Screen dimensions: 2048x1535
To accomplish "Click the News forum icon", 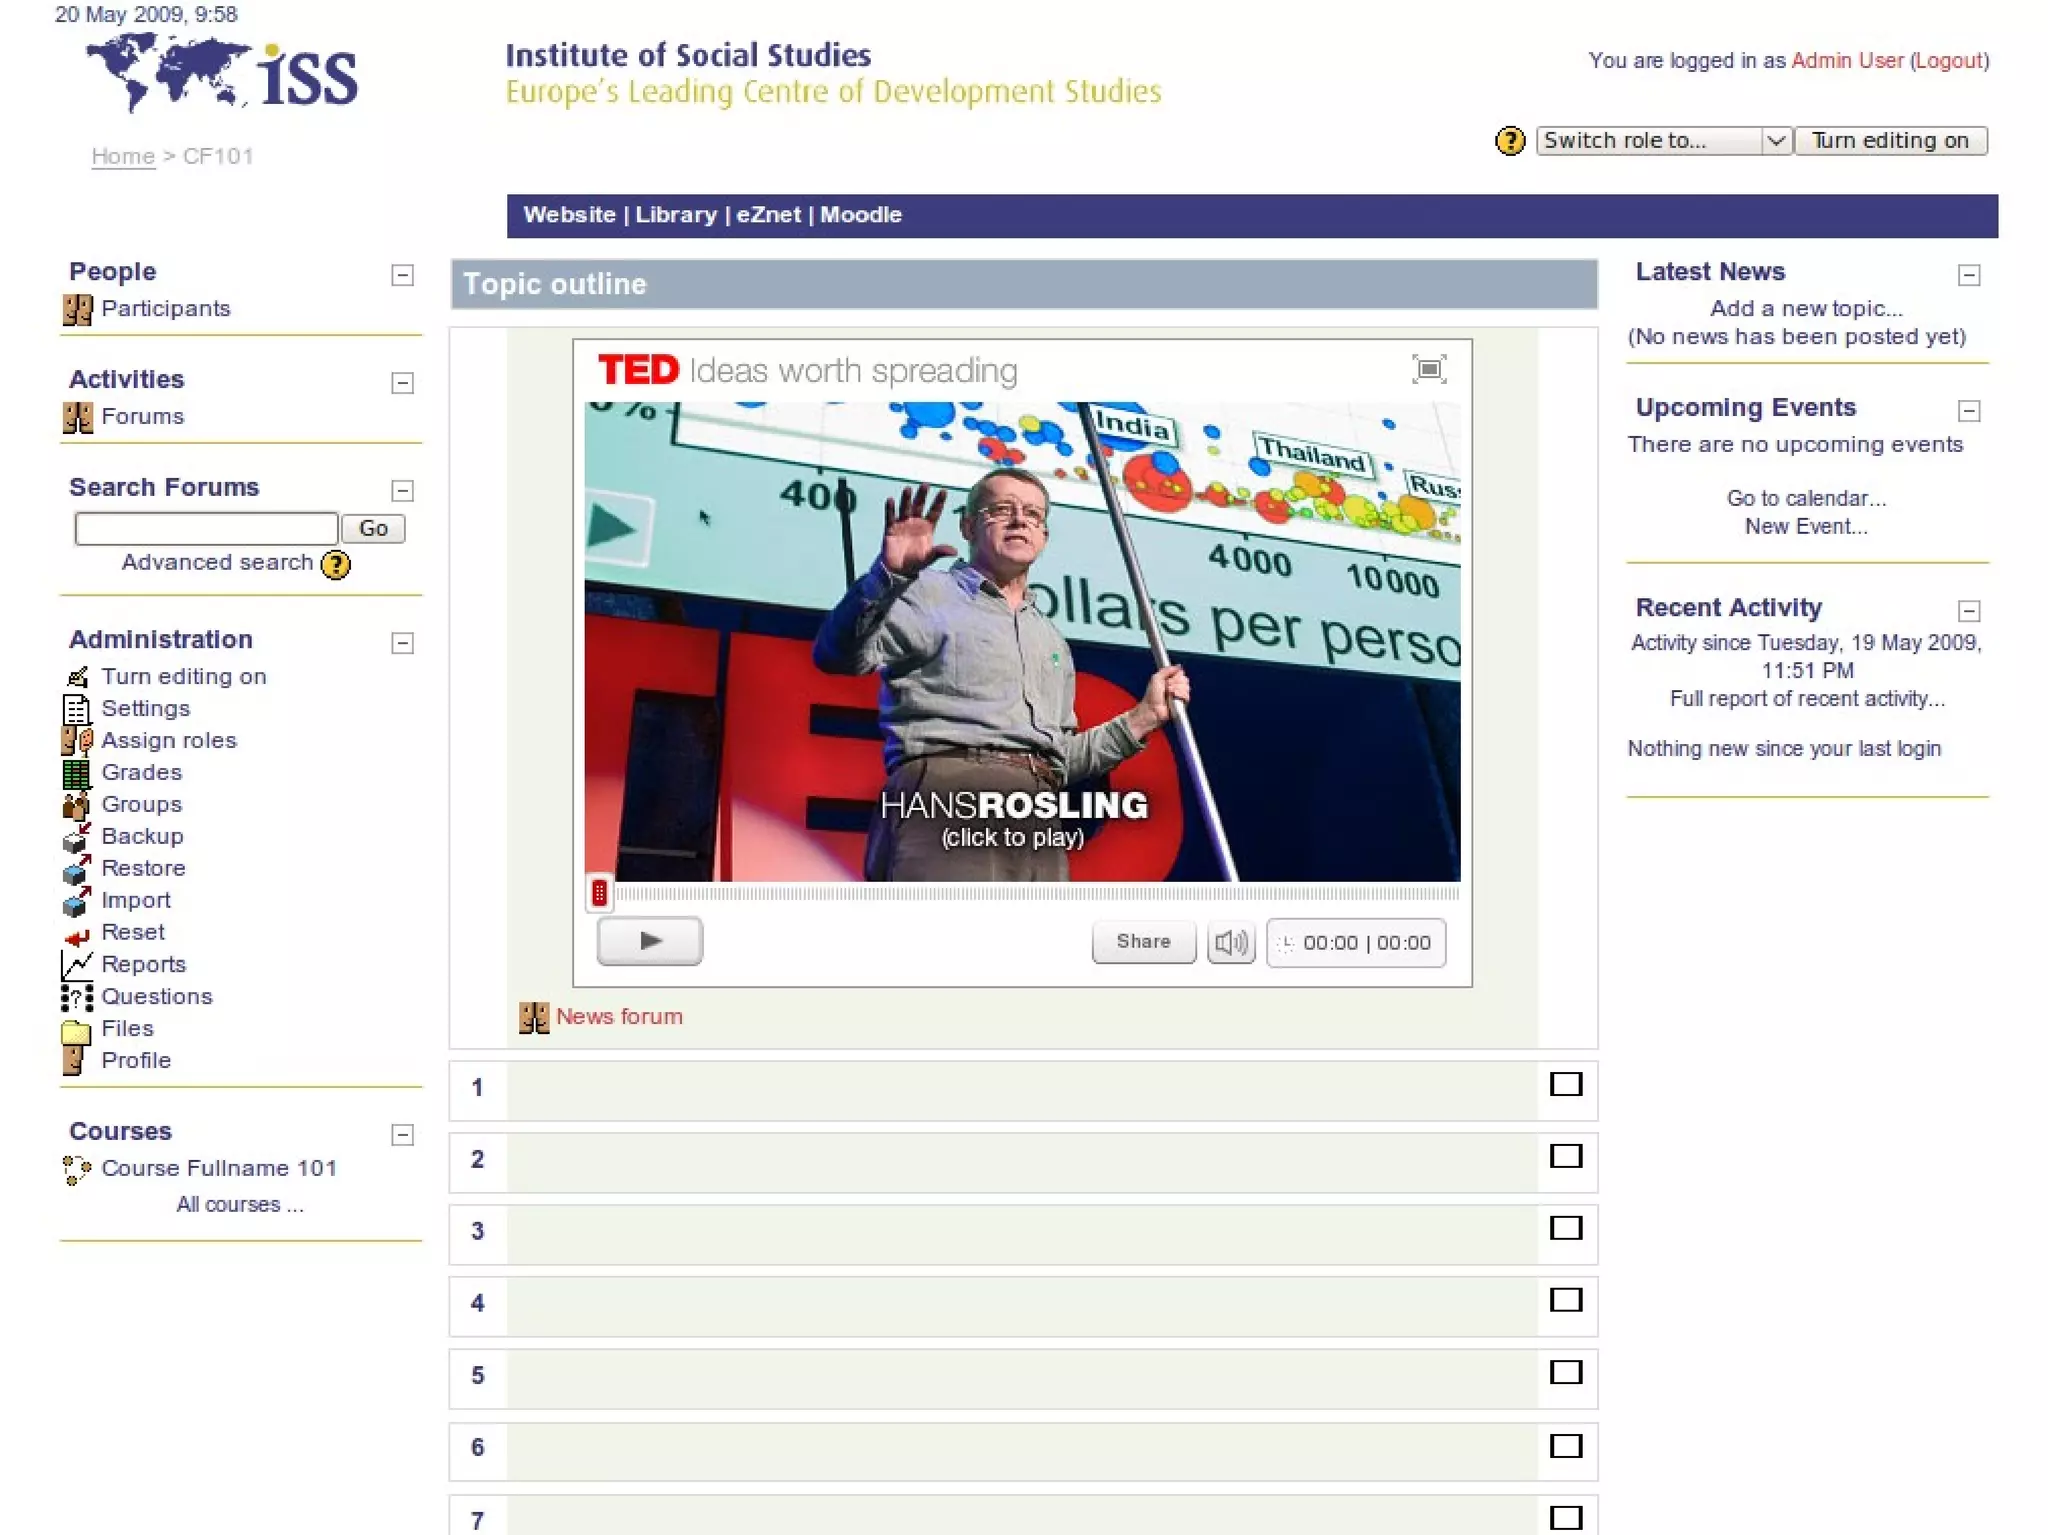I will pyautogui.click(x=534, y=1017).
